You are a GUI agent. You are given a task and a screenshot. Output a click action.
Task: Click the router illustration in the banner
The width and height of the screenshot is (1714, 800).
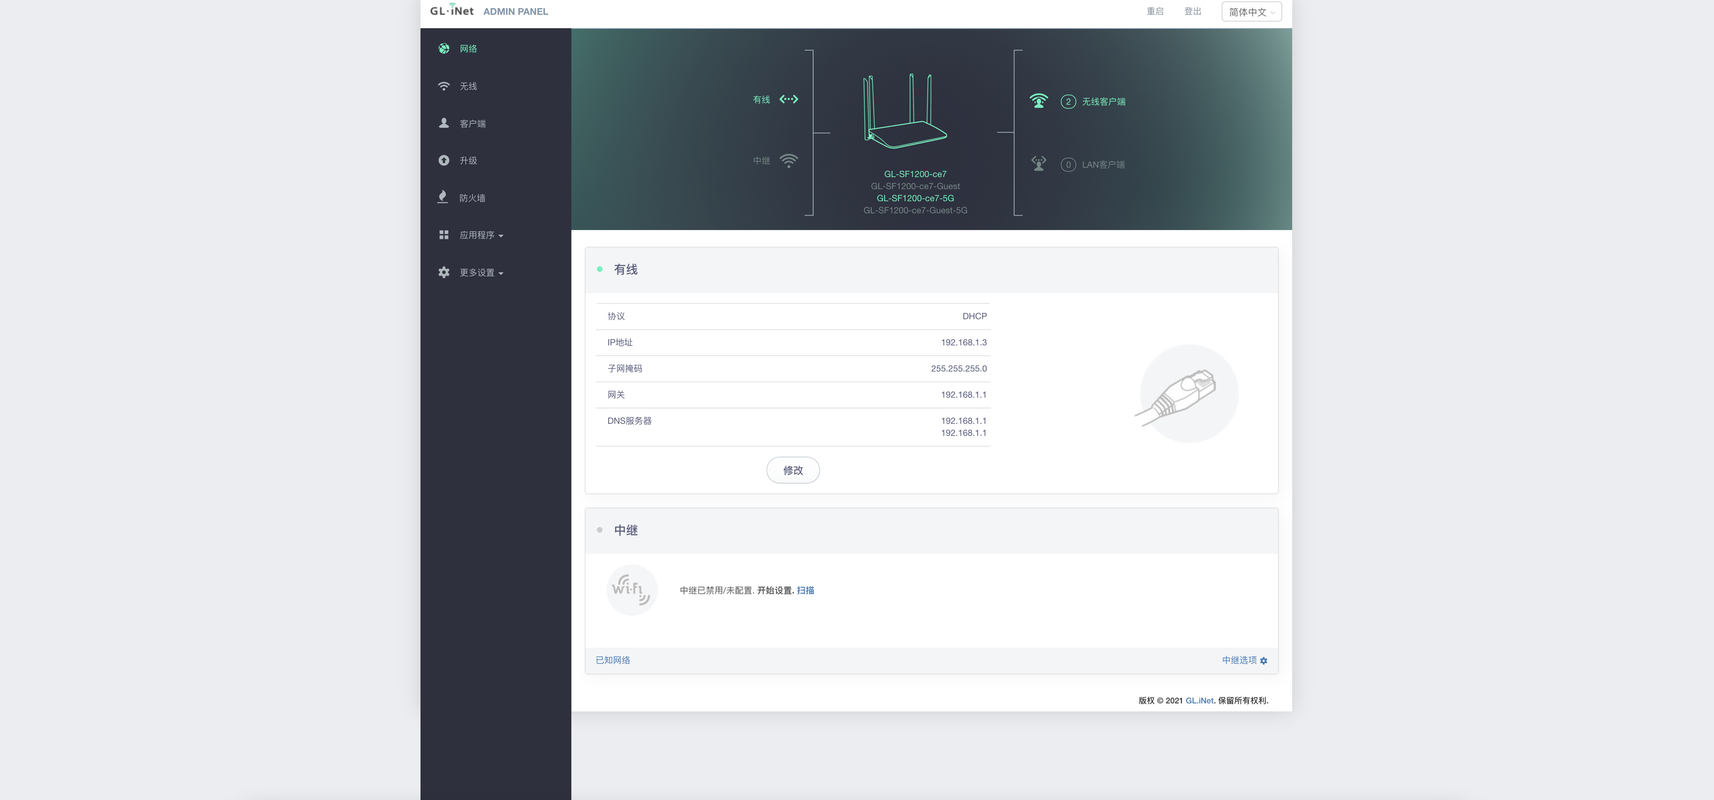click(x=905, y=111)
